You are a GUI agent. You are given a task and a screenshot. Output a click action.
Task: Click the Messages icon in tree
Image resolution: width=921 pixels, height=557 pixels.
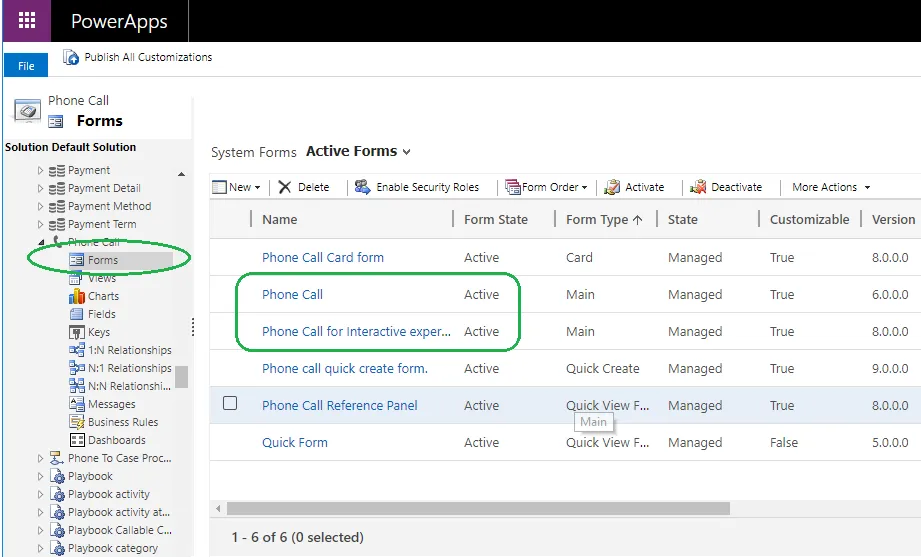click(x=76, y=404)
